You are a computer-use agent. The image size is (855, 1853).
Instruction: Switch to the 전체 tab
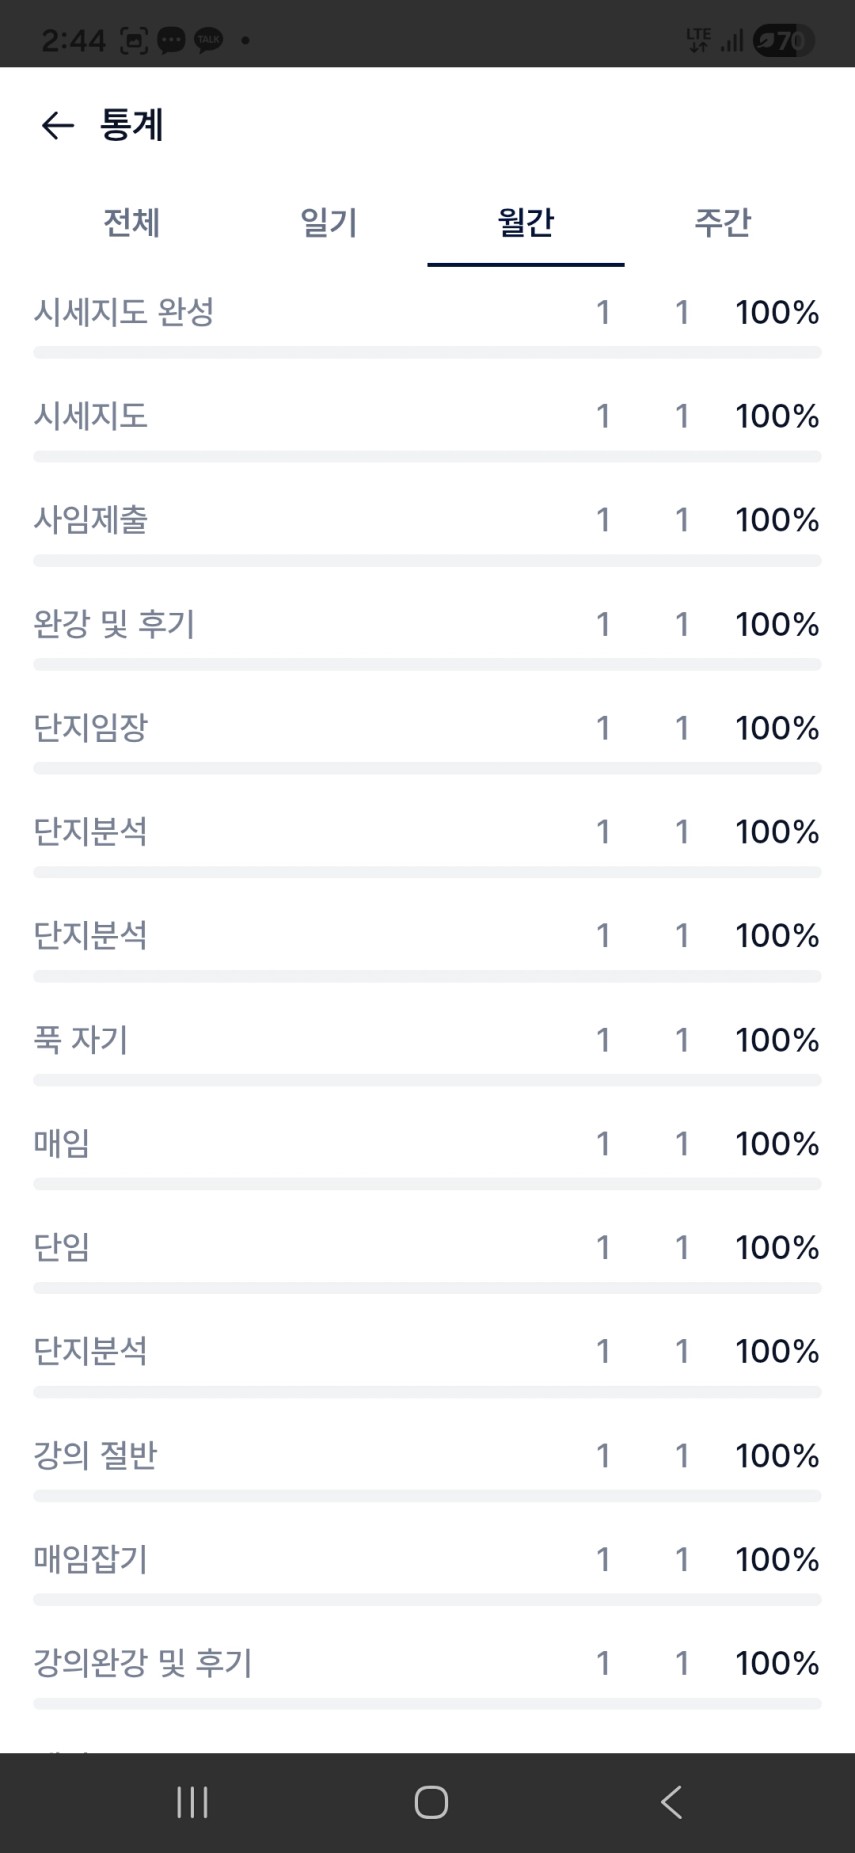pos(132,222)
